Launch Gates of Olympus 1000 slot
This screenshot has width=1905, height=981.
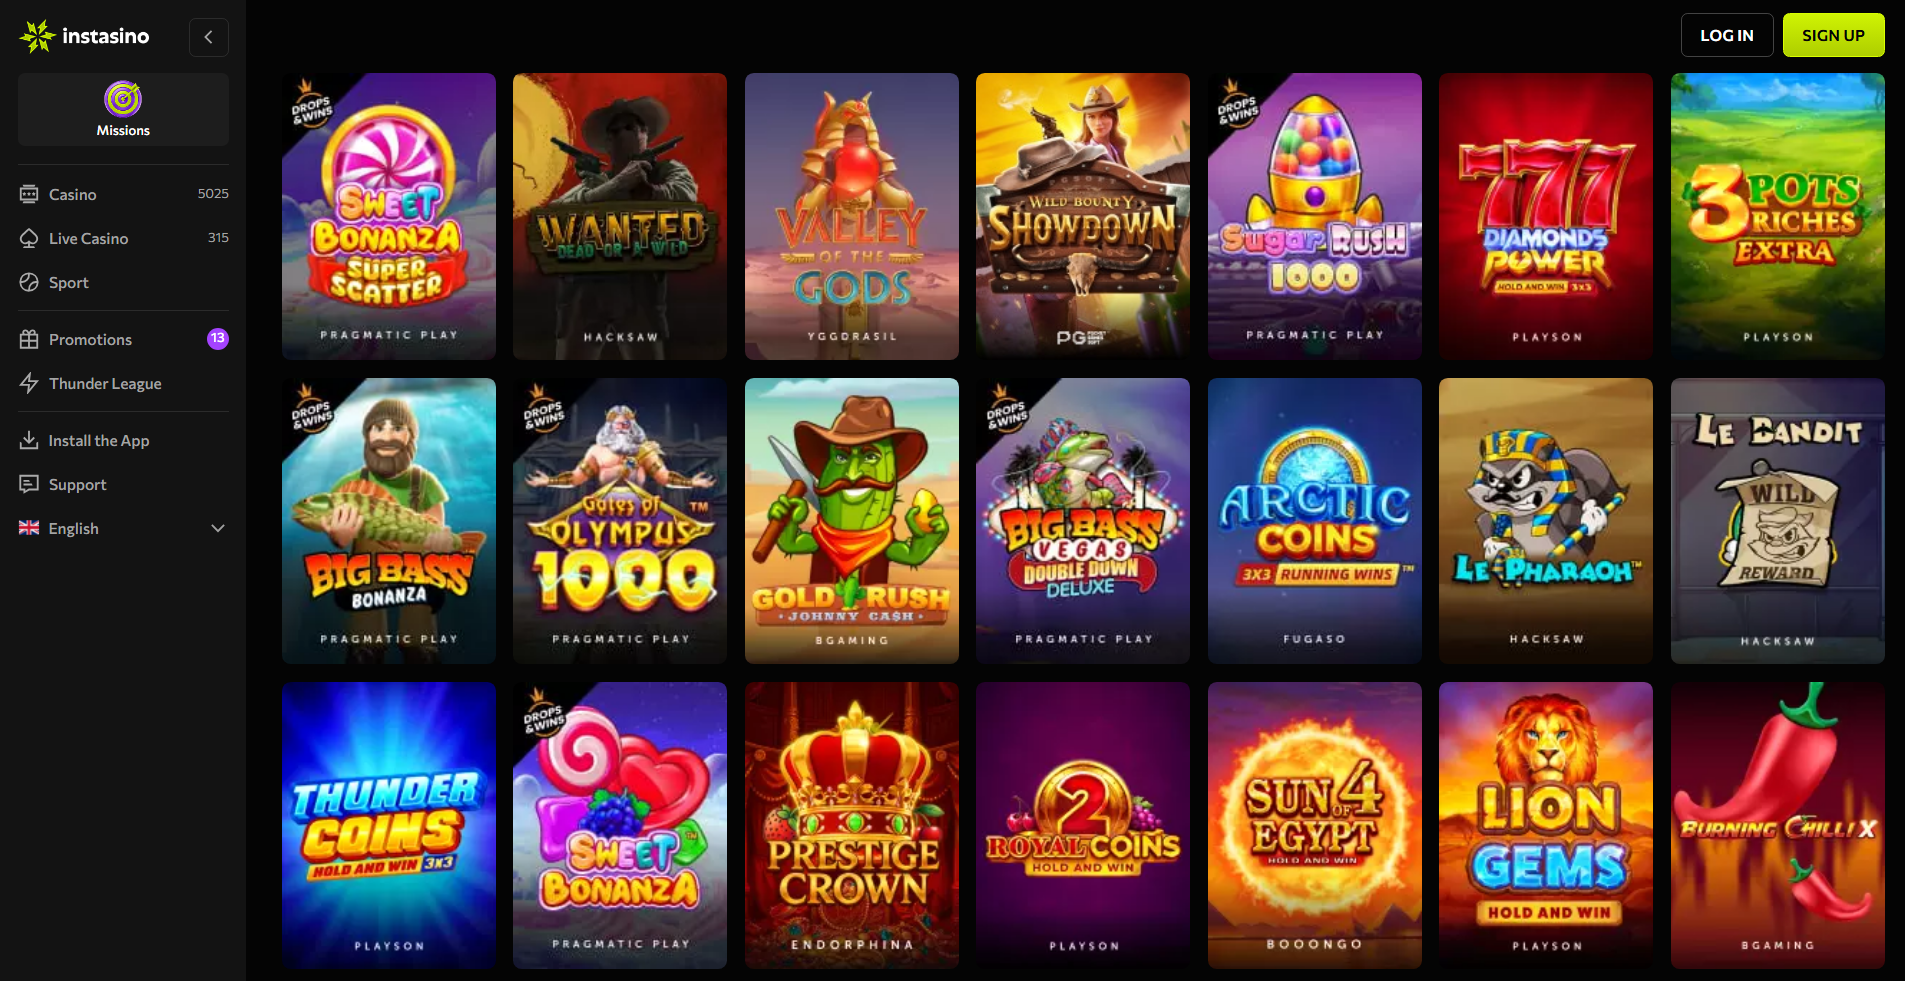pyautogui.click(x=620, y=521)
